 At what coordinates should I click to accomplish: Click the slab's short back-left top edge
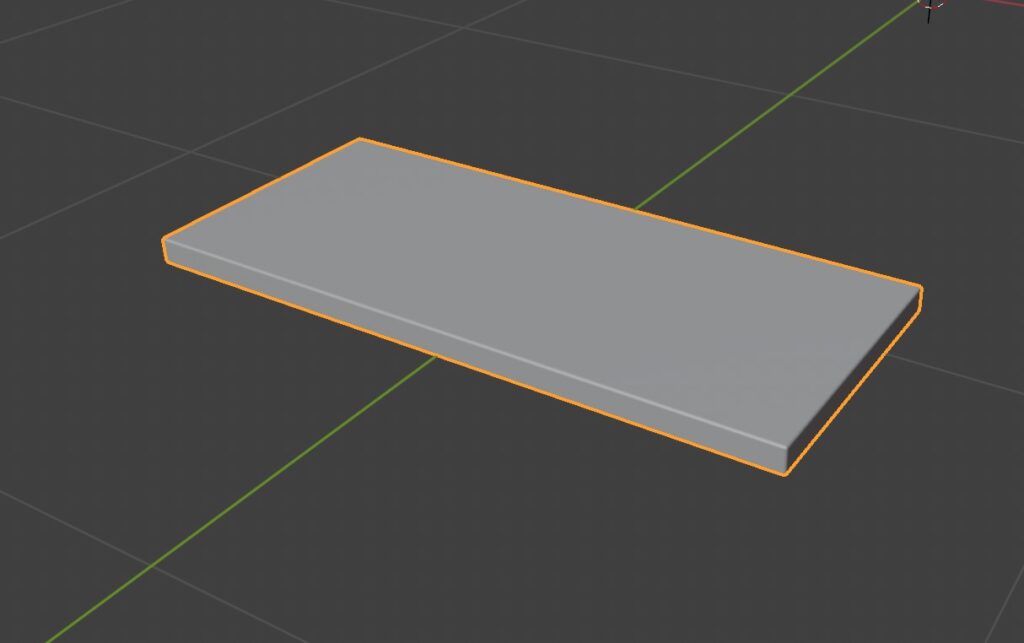click(262, 188)
